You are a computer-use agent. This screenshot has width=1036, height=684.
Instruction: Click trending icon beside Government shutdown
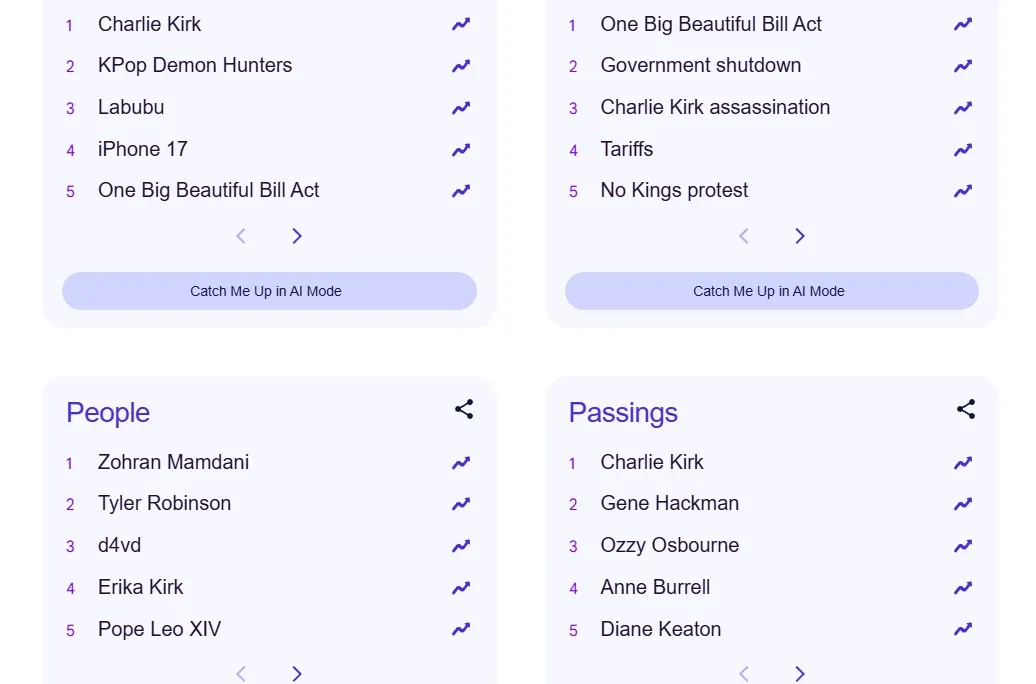point(963,66)
